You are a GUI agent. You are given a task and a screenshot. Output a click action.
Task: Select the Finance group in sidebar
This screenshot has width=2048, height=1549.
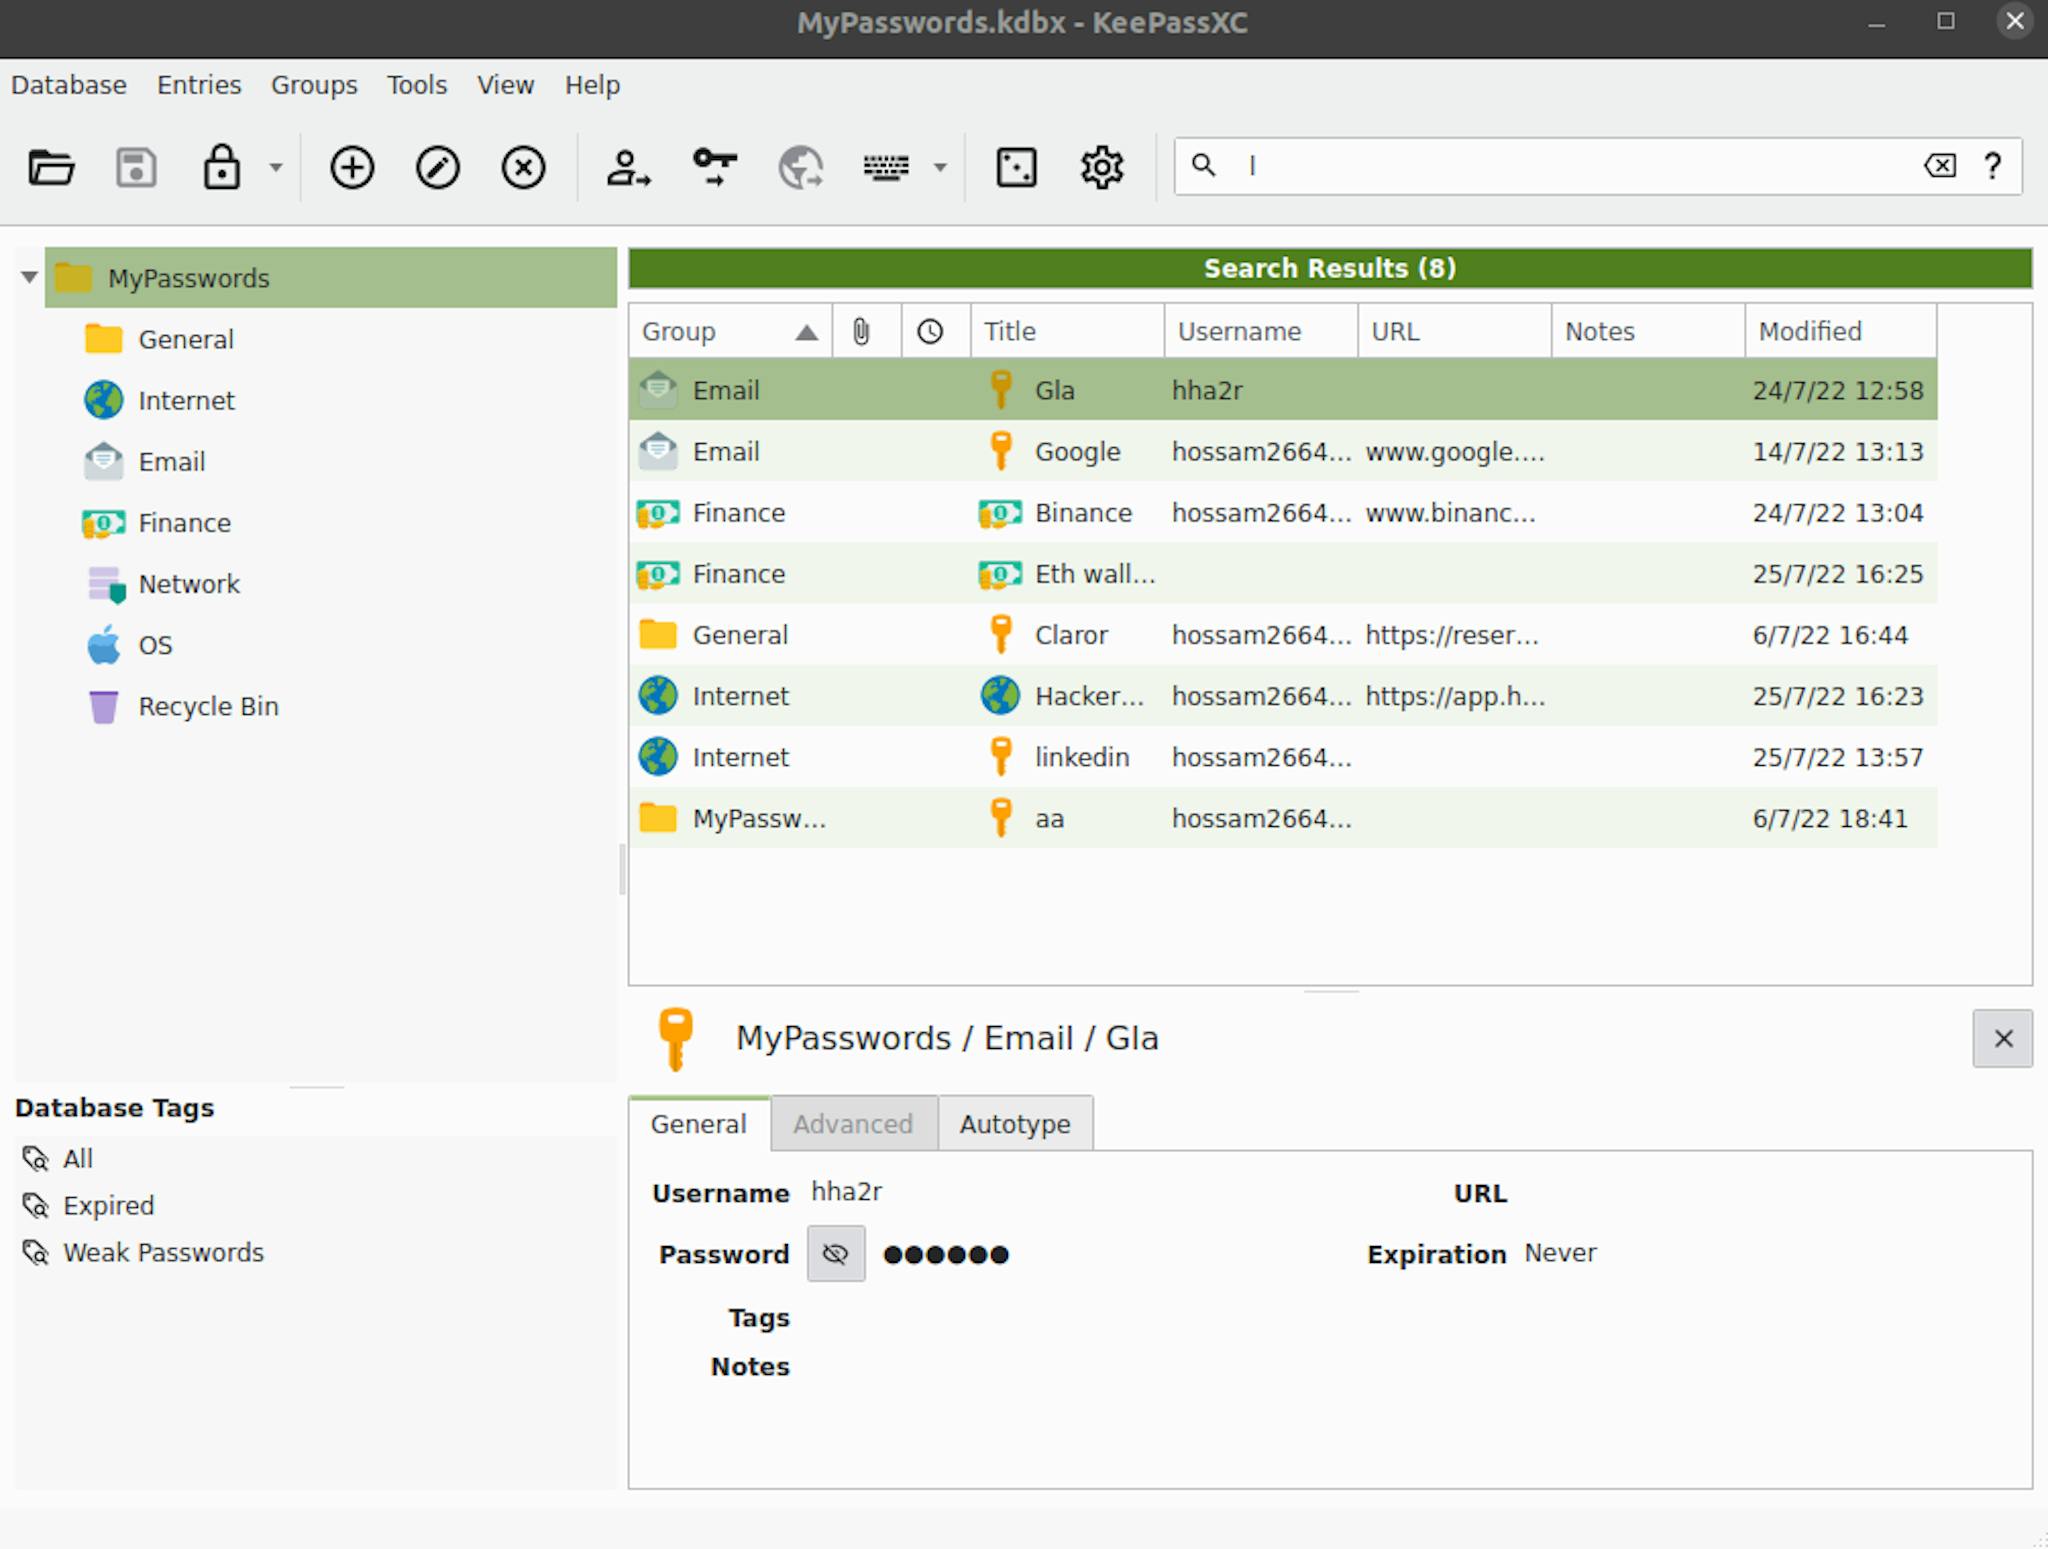click(182, 522)
